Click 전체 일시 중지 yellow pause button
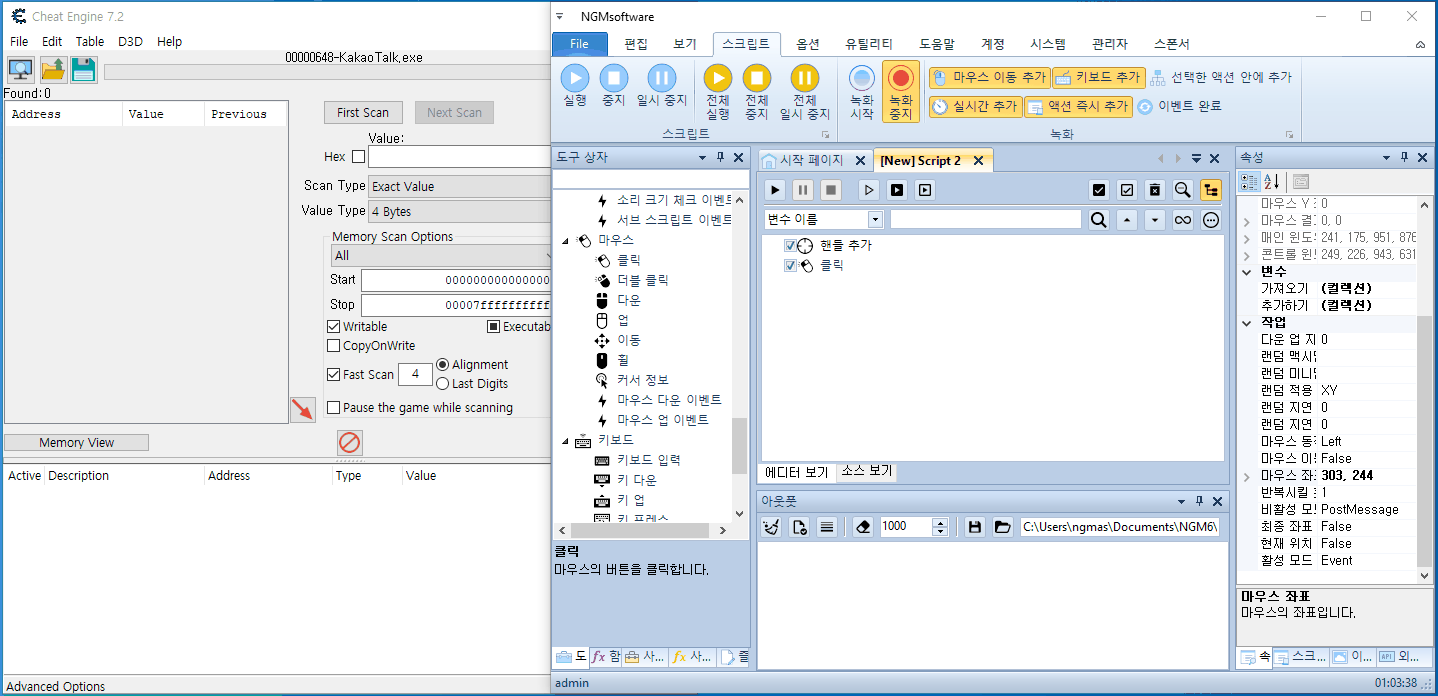1438x696 pixels. click(x=804, y=92)
